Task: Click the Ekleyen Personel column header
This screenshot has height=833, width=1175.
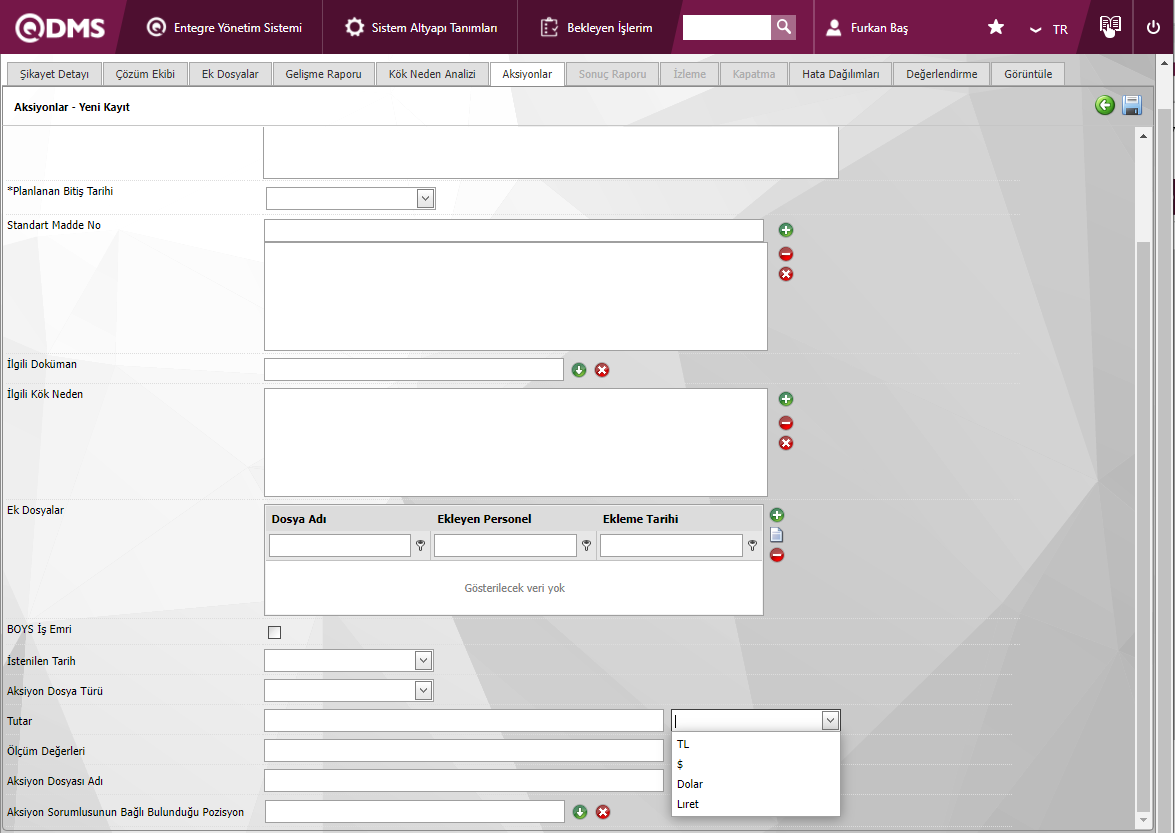Action: [484, 519]
